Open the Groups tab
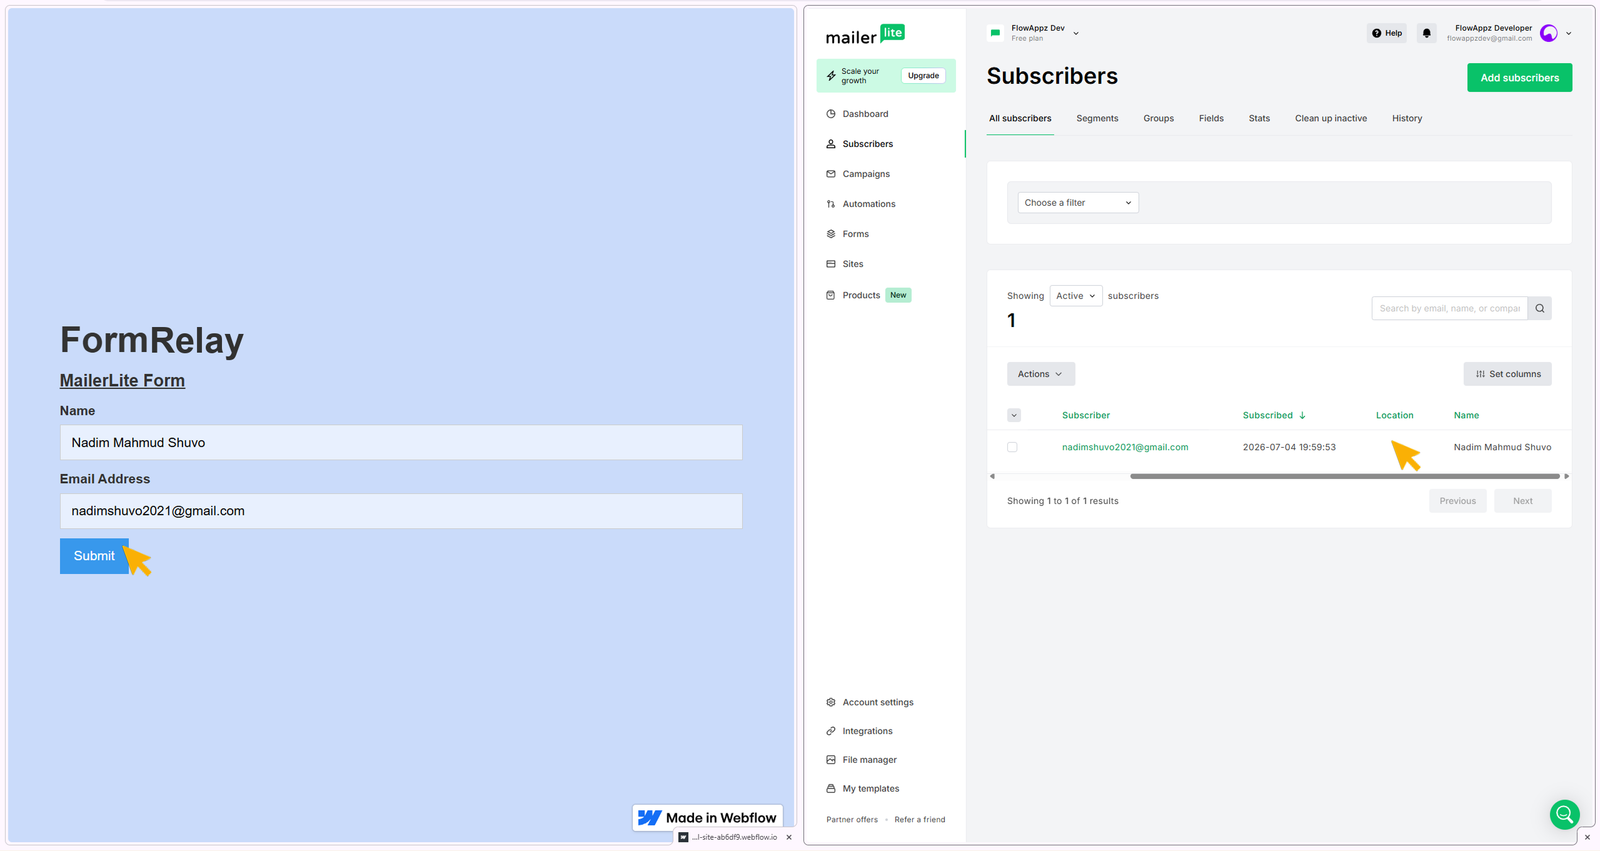1600x851 pixels. coord(1159,118)
